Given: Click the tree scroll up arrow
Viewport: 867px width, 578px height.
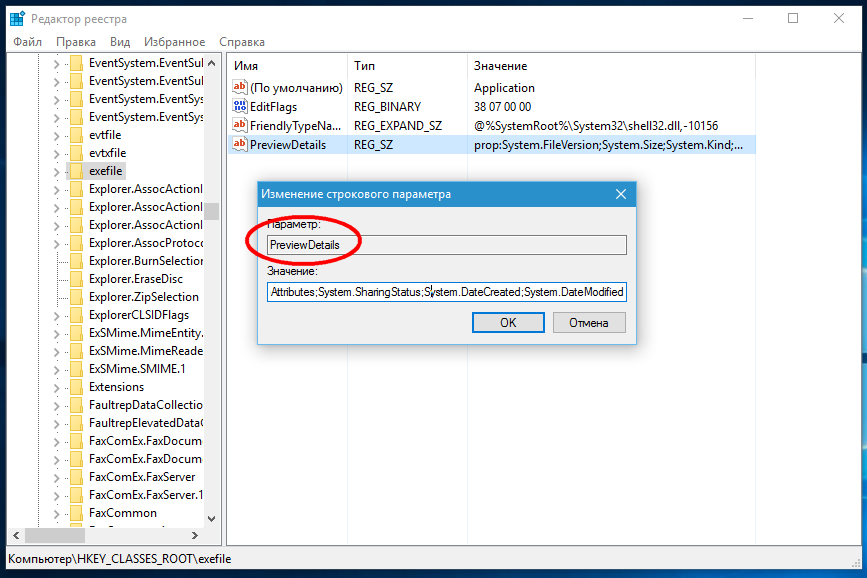Looking at the screenshot, I should tap(212, 63).
